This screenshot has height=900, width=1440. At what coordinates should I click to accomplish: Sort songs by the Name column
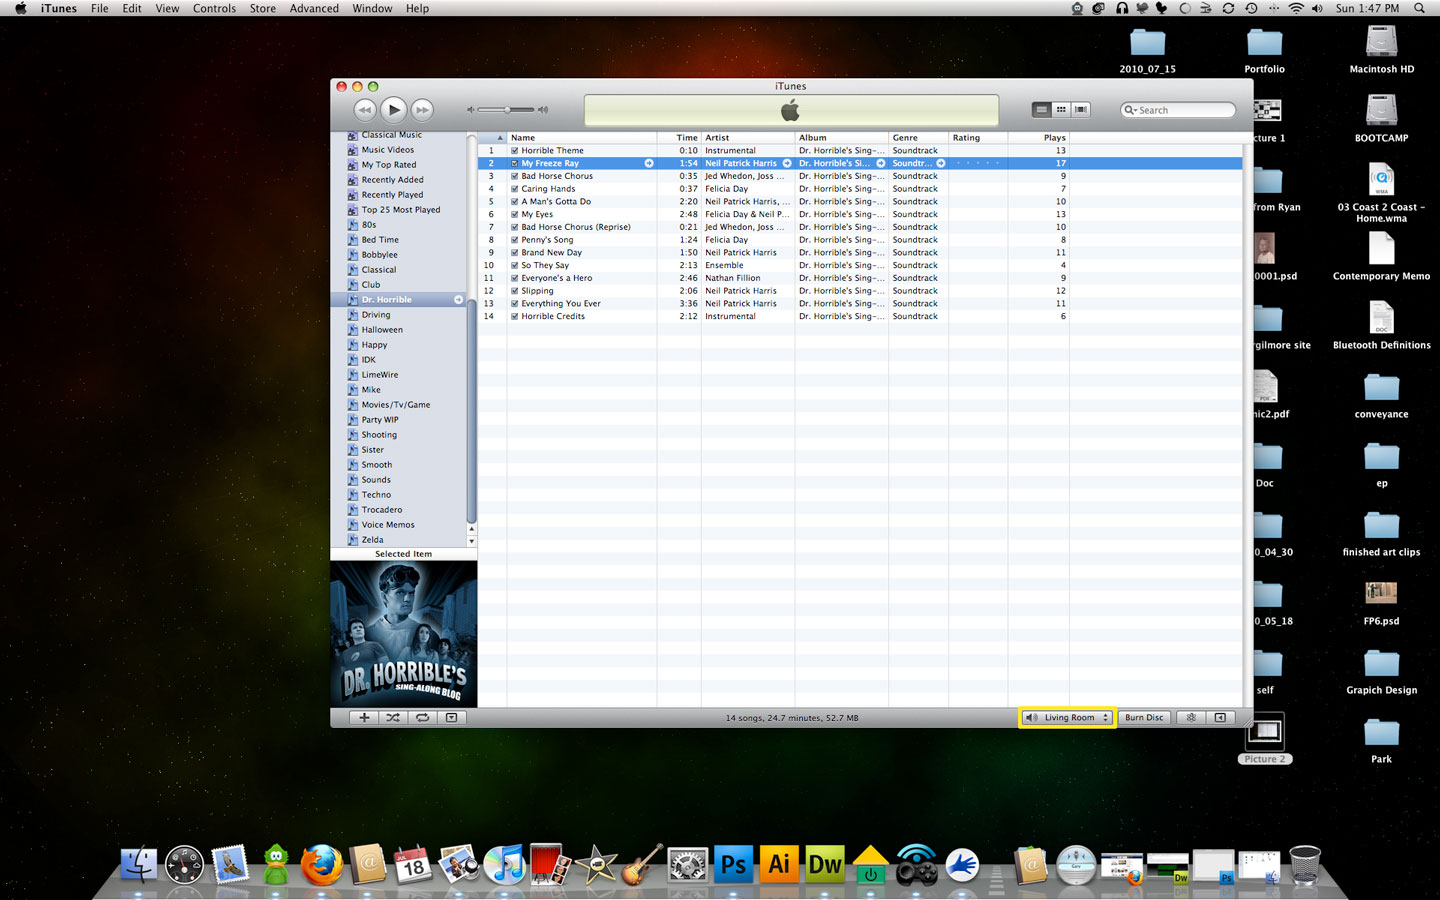coord(582,138)
